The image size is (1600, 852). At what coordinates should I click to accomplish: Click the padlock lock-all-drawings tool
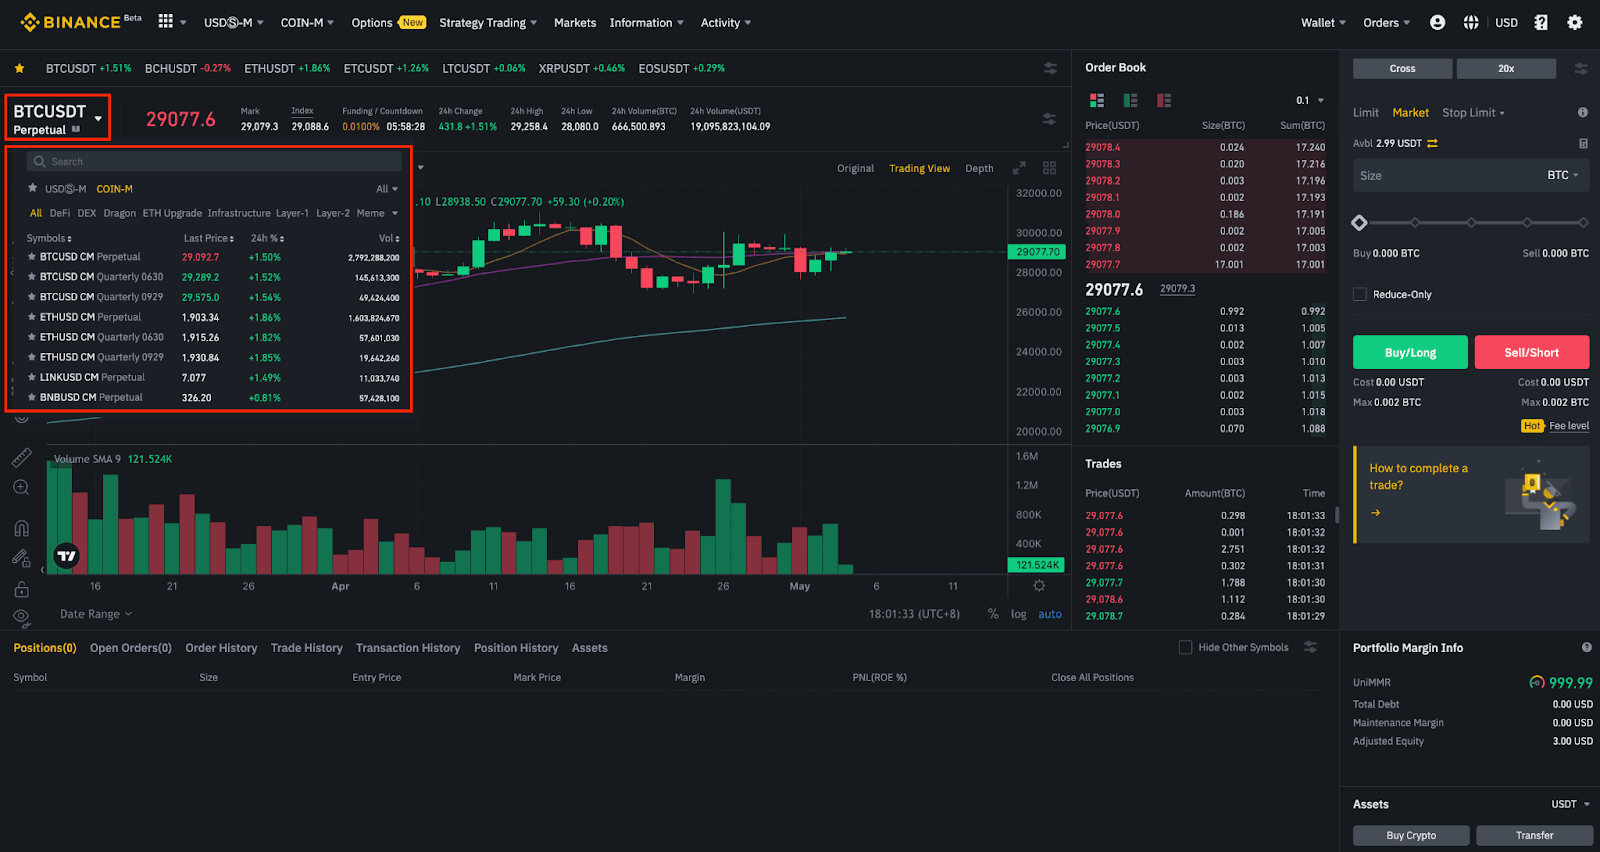pyautogui.click(x=21, y=589)
